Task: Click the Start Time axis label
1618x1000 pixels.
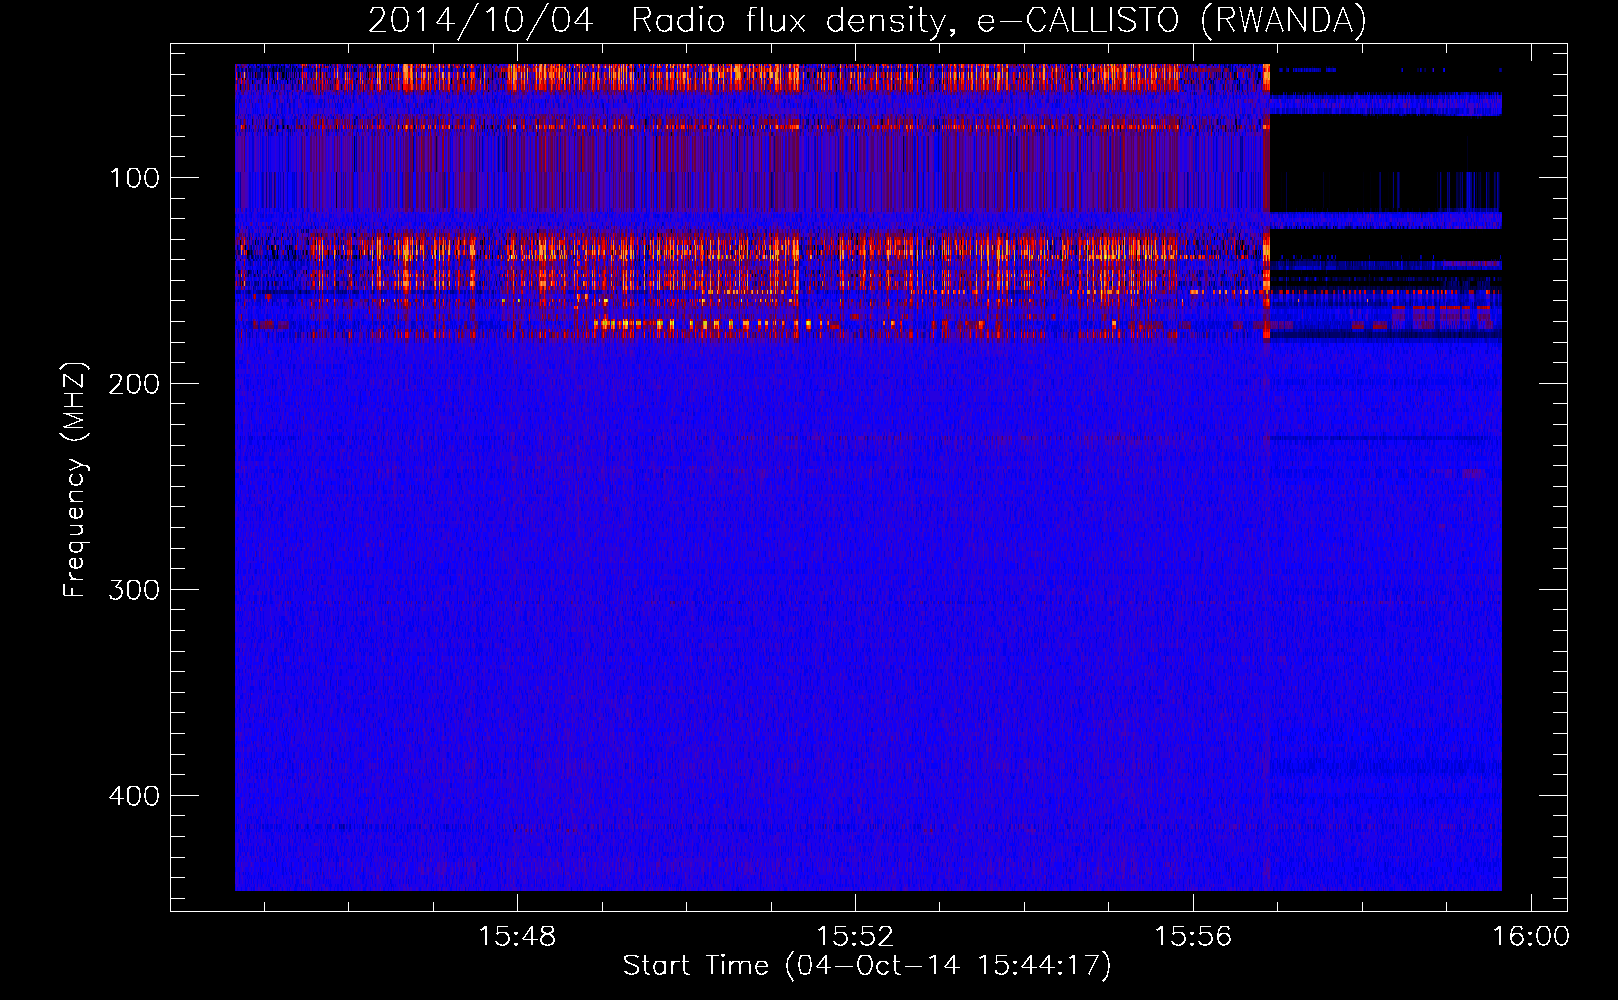Action: 867,966
